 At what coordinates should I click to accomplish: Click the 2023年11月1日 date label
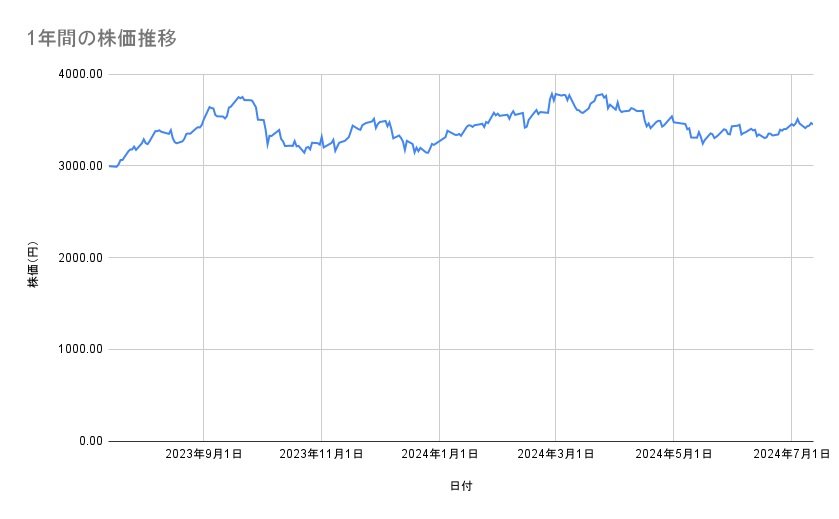pos(321,454)
